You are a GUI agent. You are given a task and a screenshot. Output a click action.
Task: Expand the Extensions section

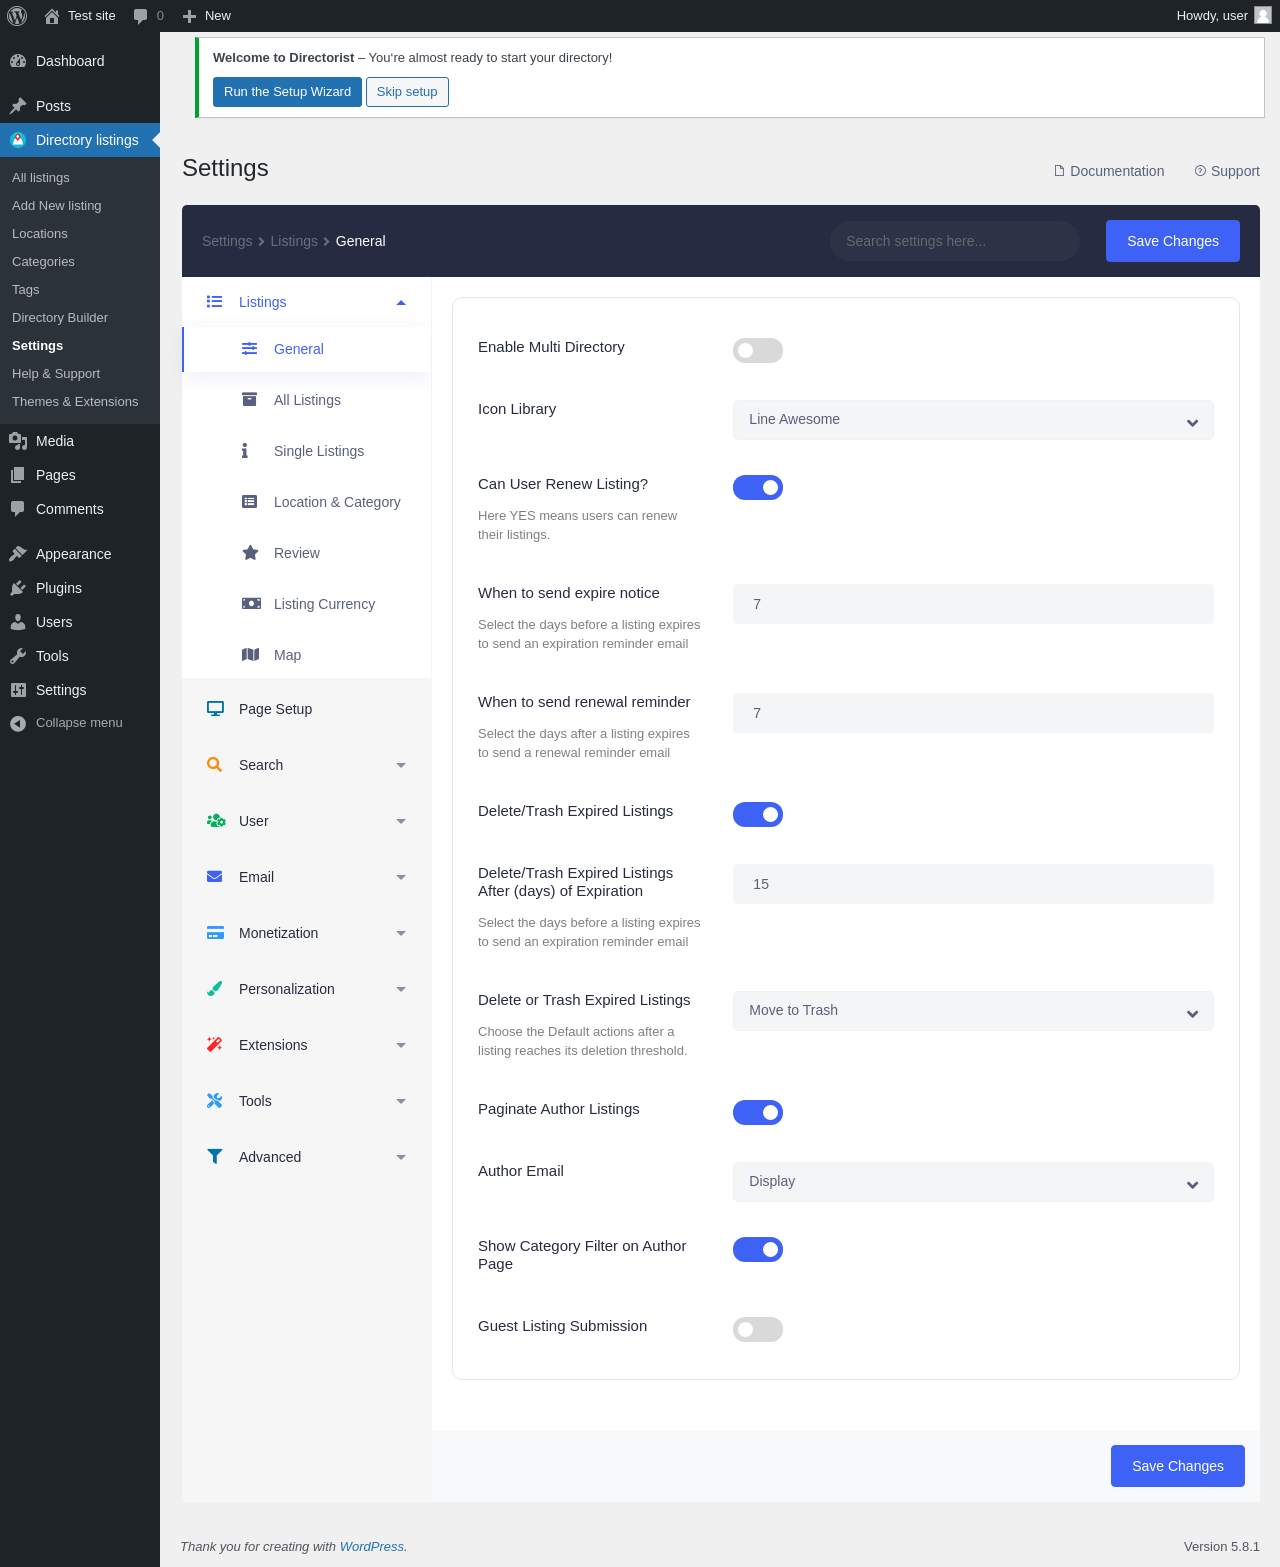point(401,1045)
